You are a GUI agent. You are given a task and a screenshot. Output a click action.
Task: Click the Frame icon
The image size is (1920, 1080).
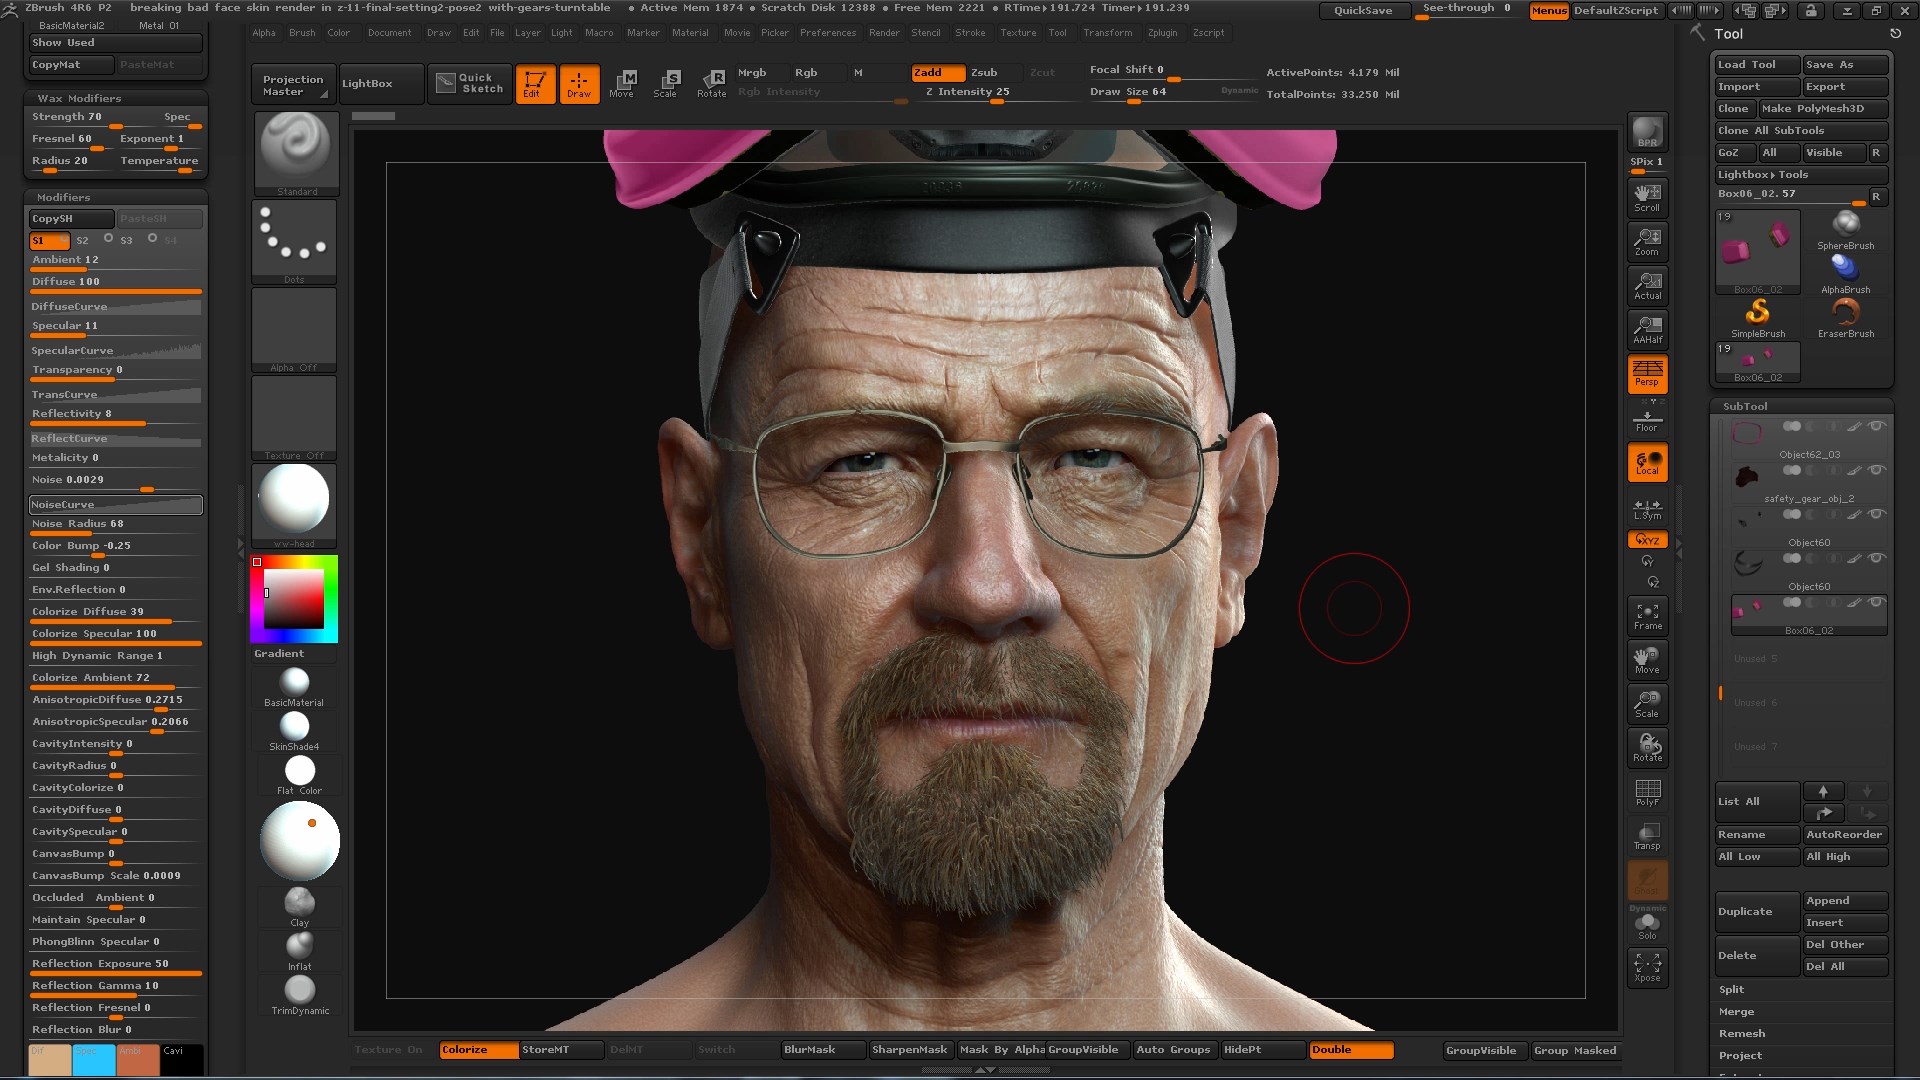click(x=1647, y=616)
